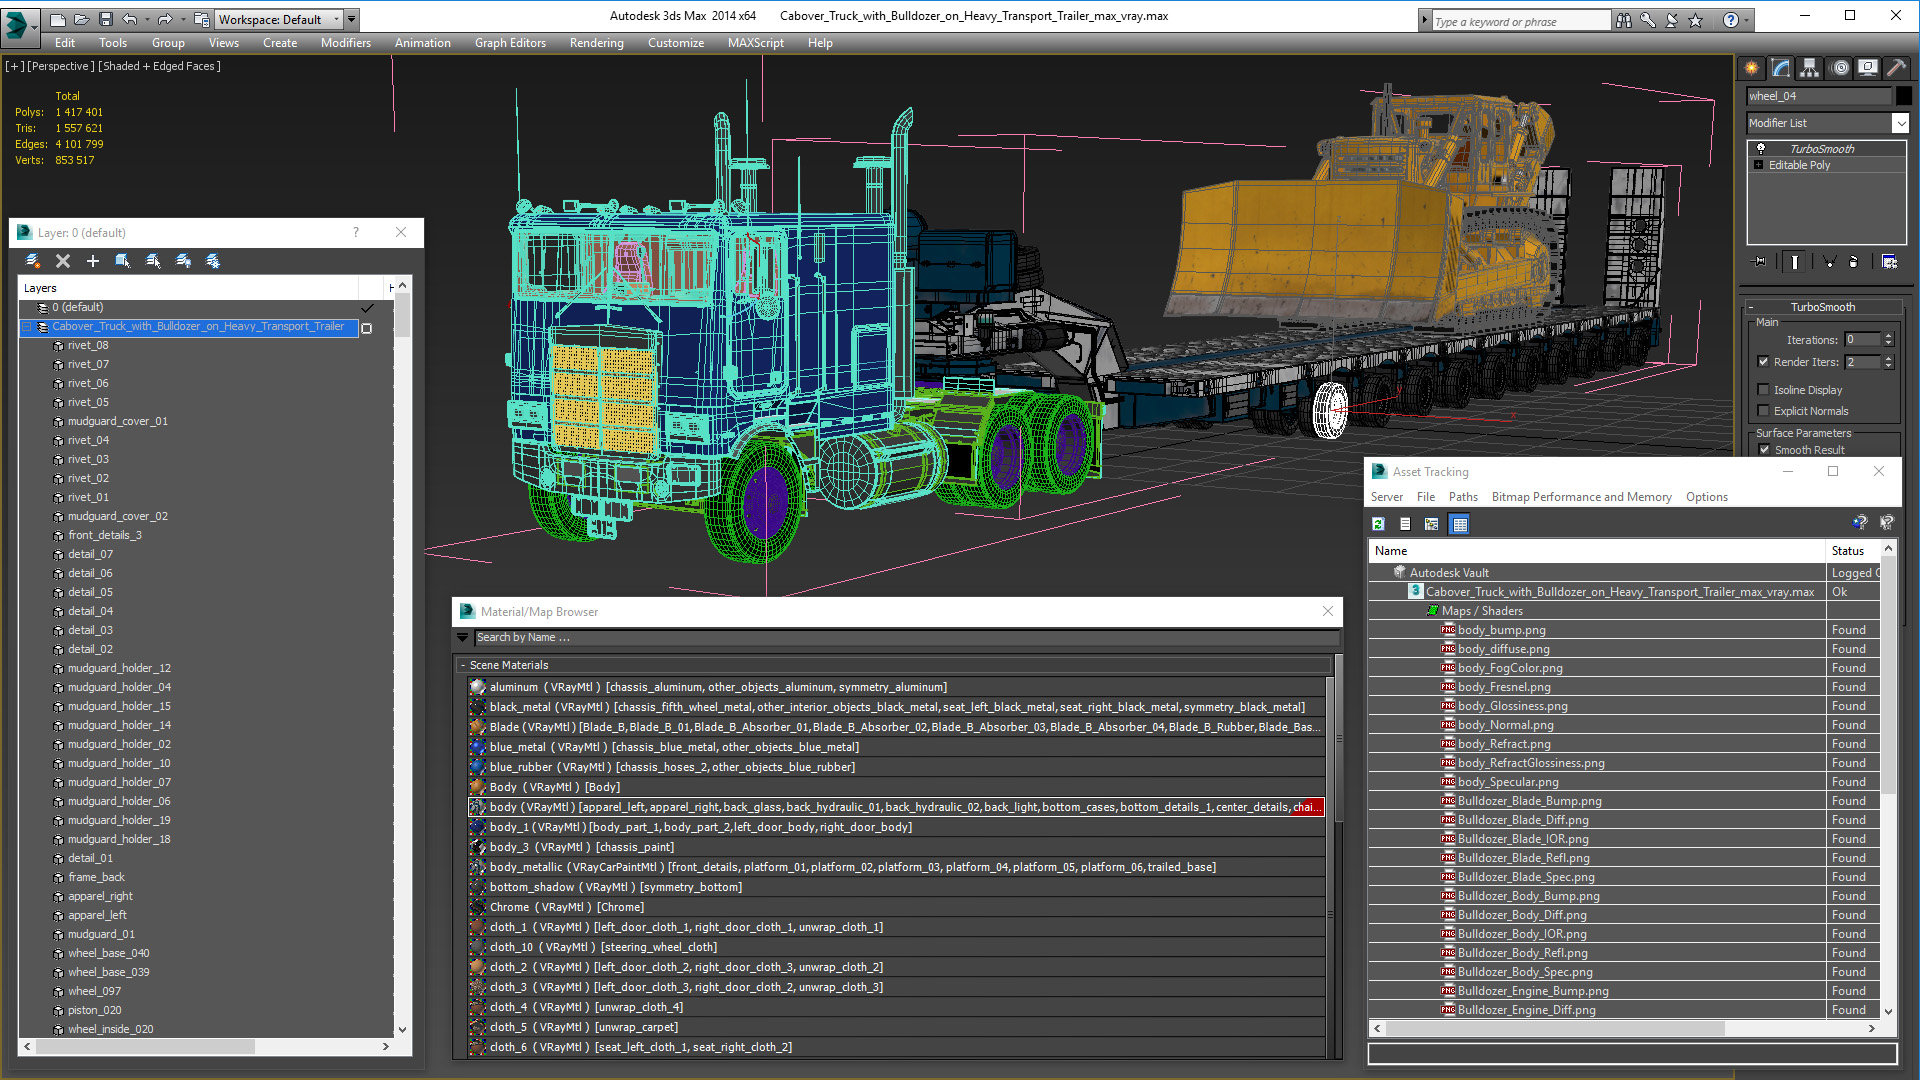Viewport: 1920px width, 1080px height.
Task: Toggle the Cabover_Truck layer current-layer box
Action: coord(366,328)
